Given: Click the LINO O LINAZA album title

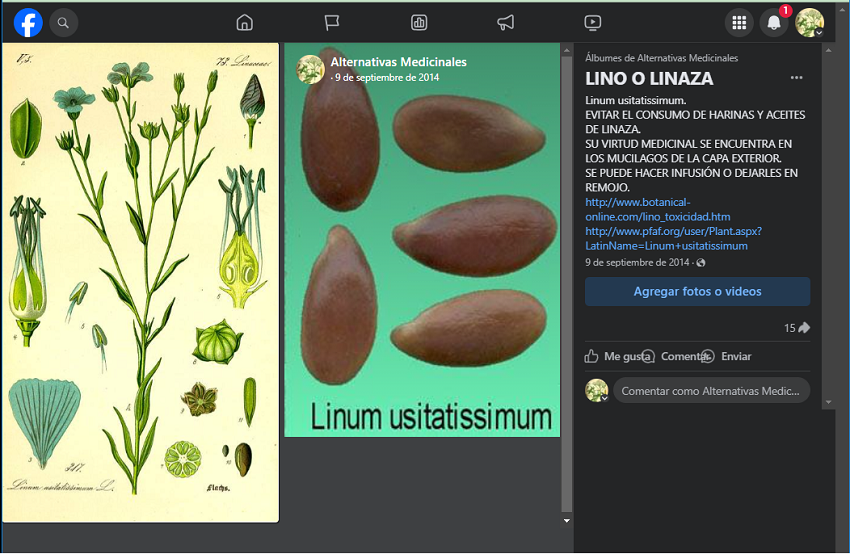Looking at the screenshot, I should pos(649,79).
